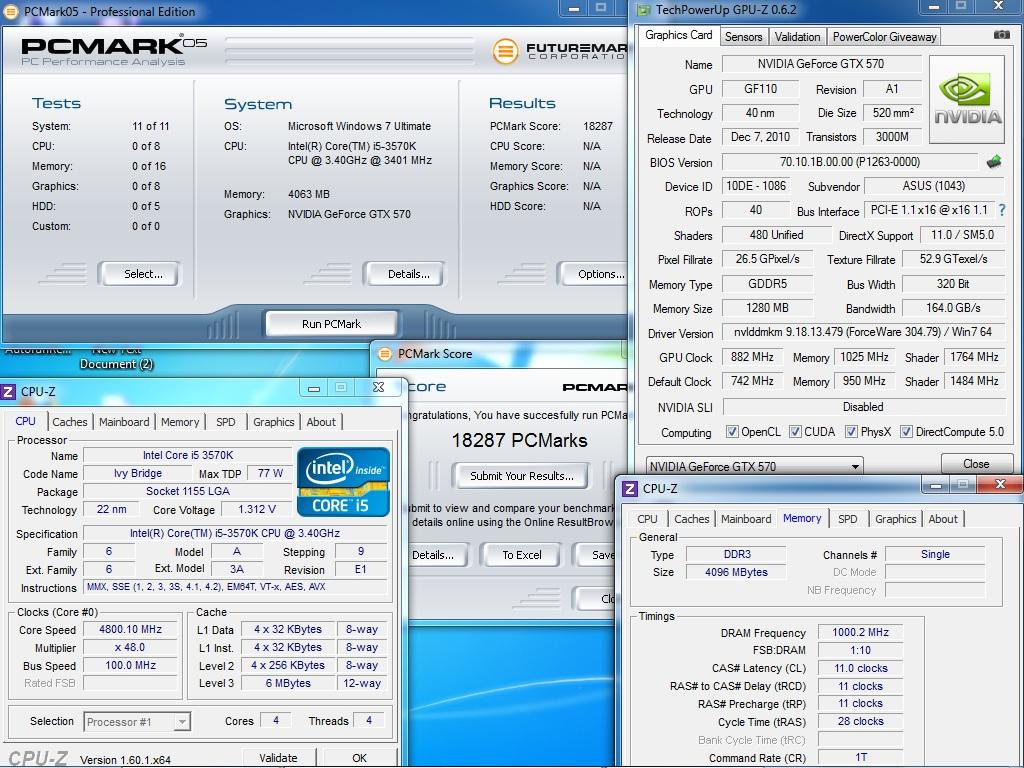Toggle the OpenCL checkbox in GPU-Z

732,432
